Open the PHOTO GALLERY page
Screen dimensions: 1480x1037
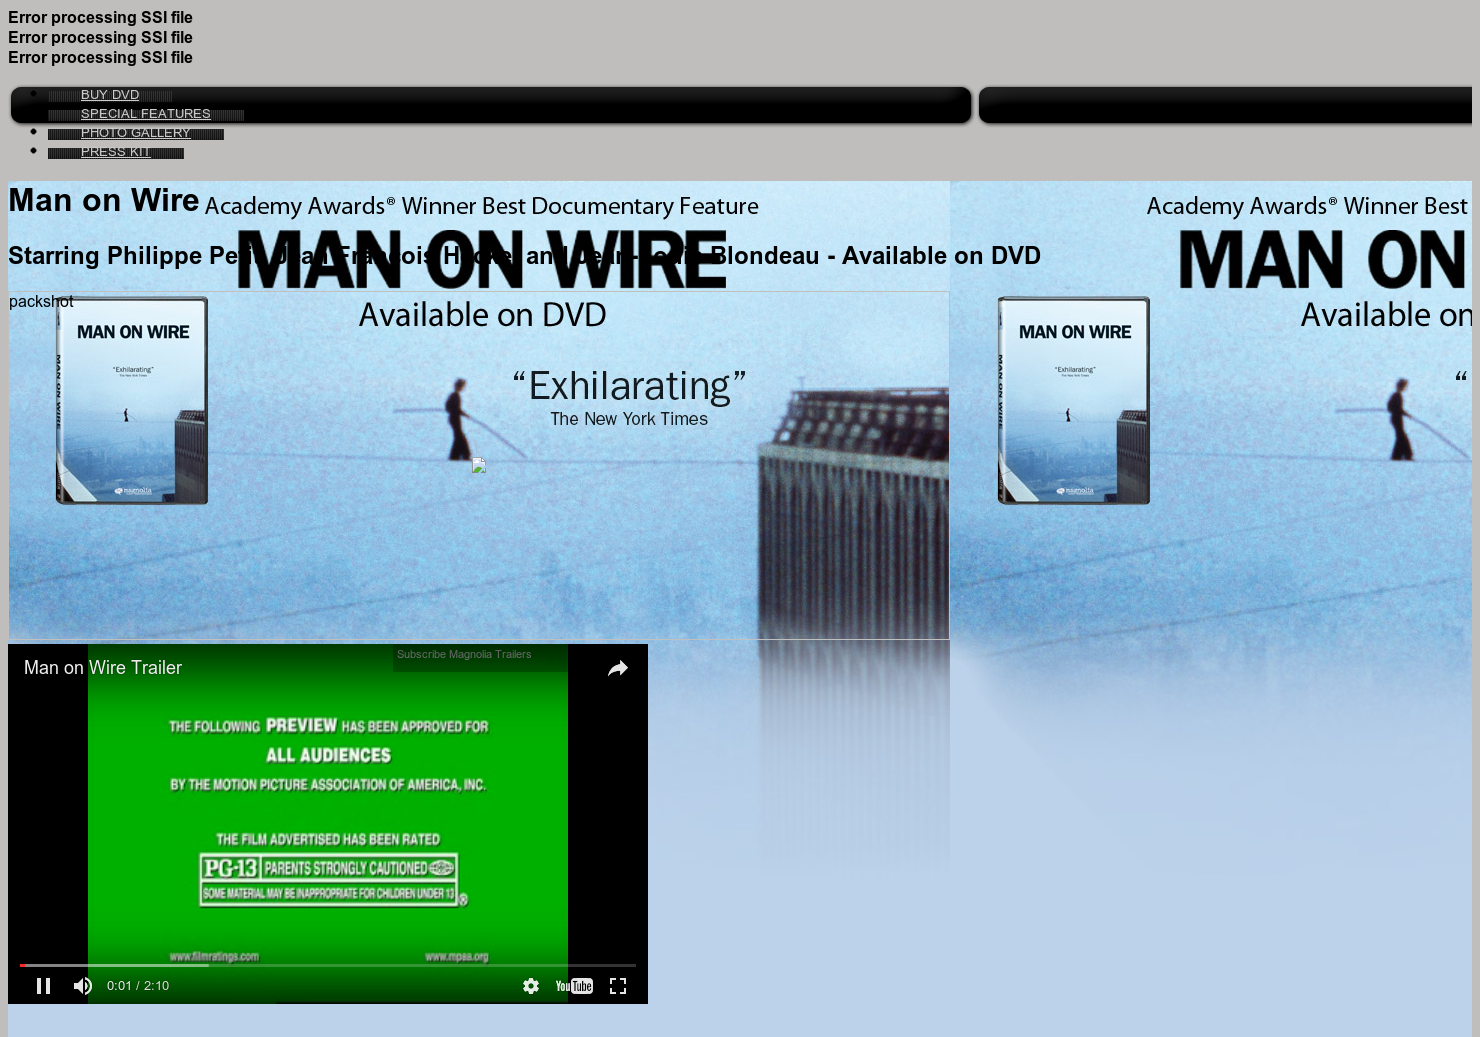pos(136,132)
